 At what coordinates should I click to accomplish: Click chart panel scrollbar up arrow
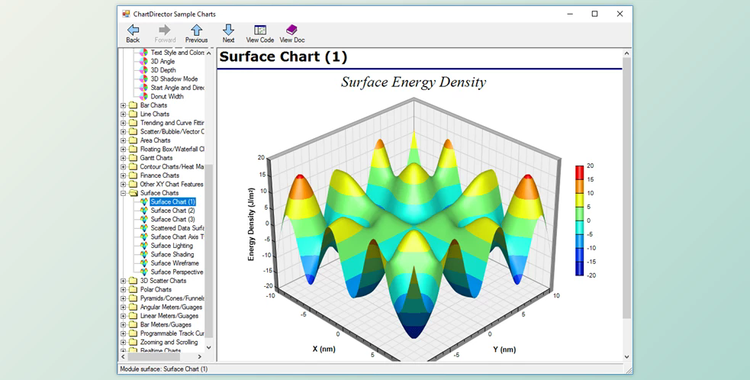point(627,53)
